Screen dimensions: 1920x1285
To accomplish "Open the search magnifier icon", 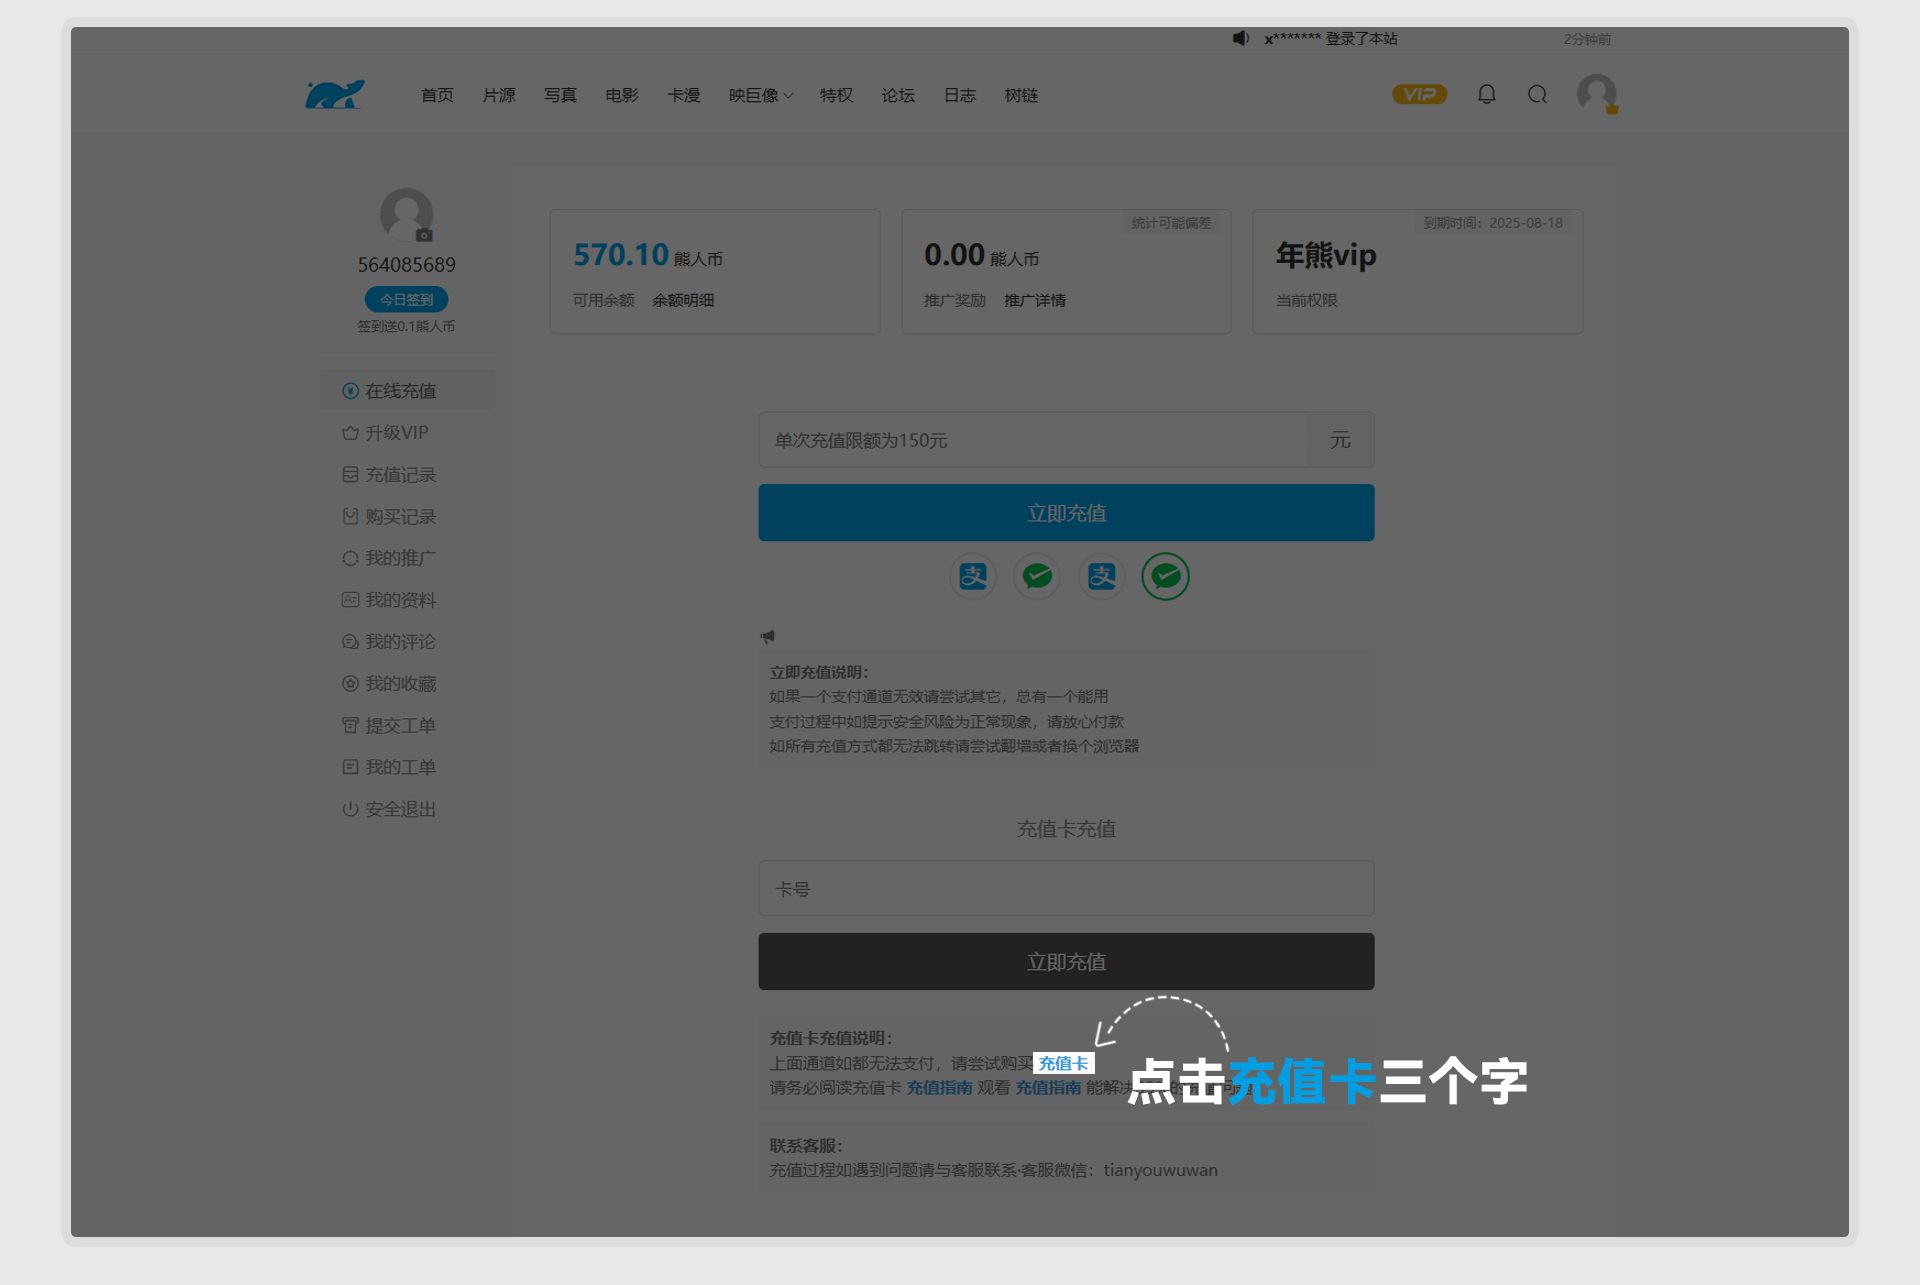I will 1538,94.
